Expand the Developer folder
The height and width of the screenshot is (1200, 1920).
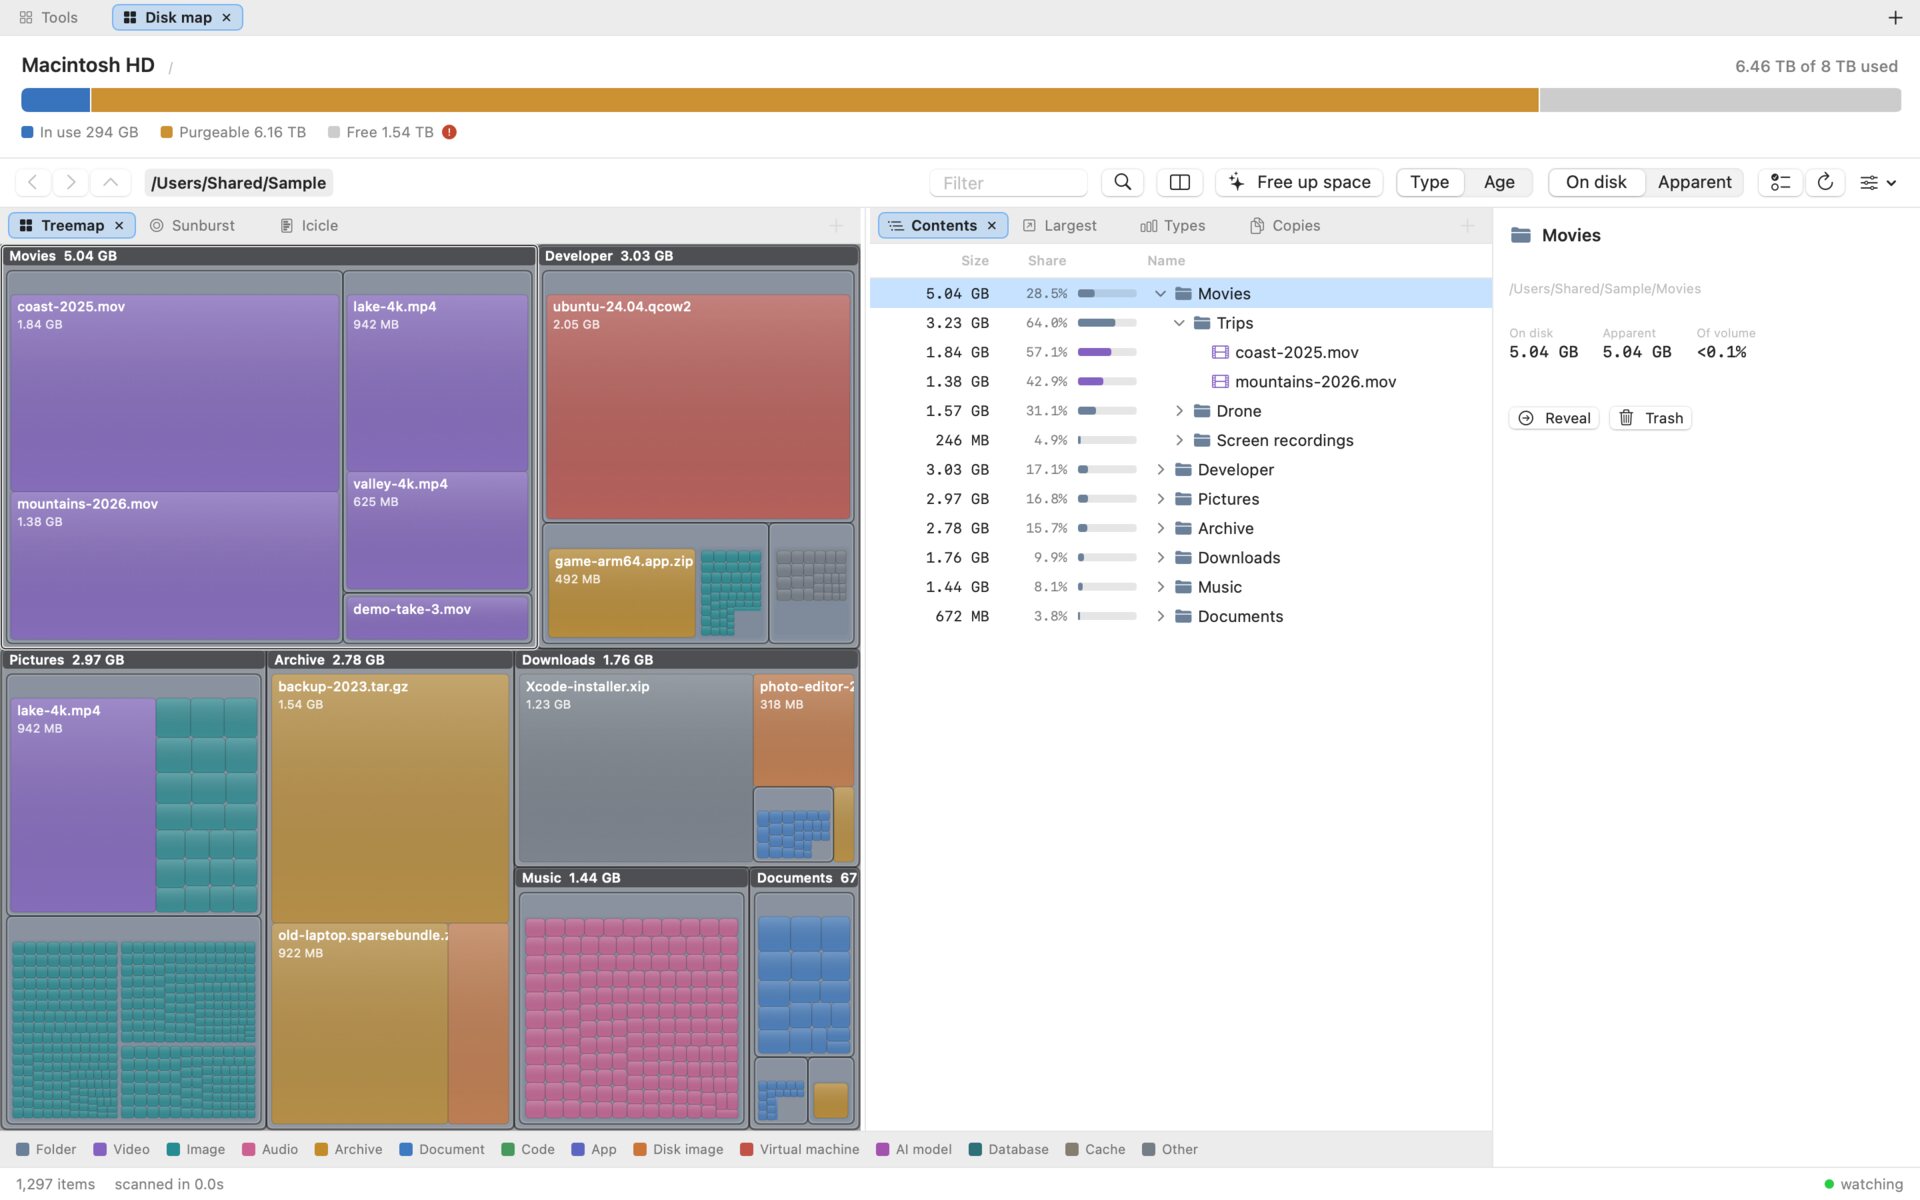[1160, 469]
